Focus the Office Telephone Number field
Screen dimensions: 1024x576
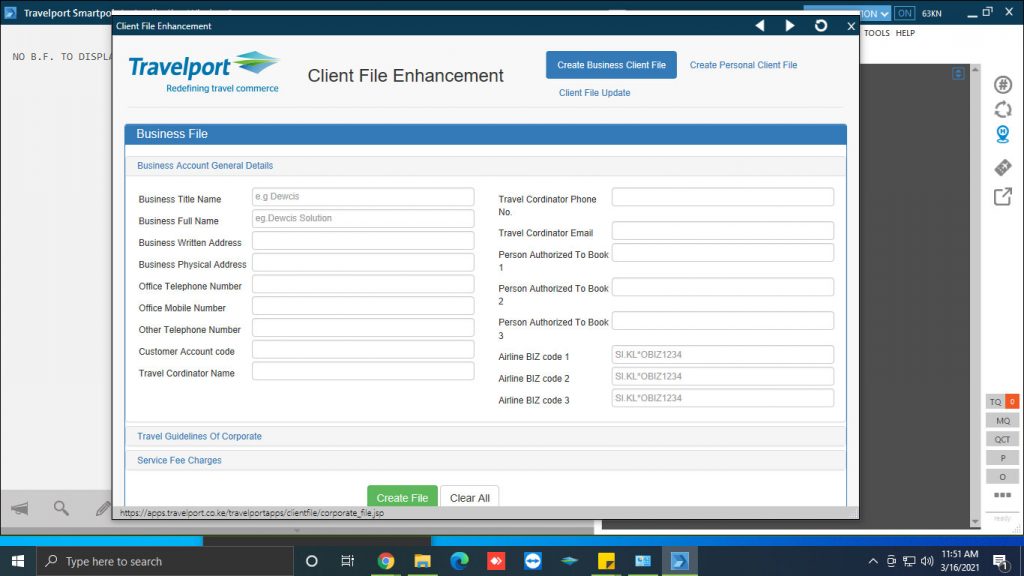363,283
